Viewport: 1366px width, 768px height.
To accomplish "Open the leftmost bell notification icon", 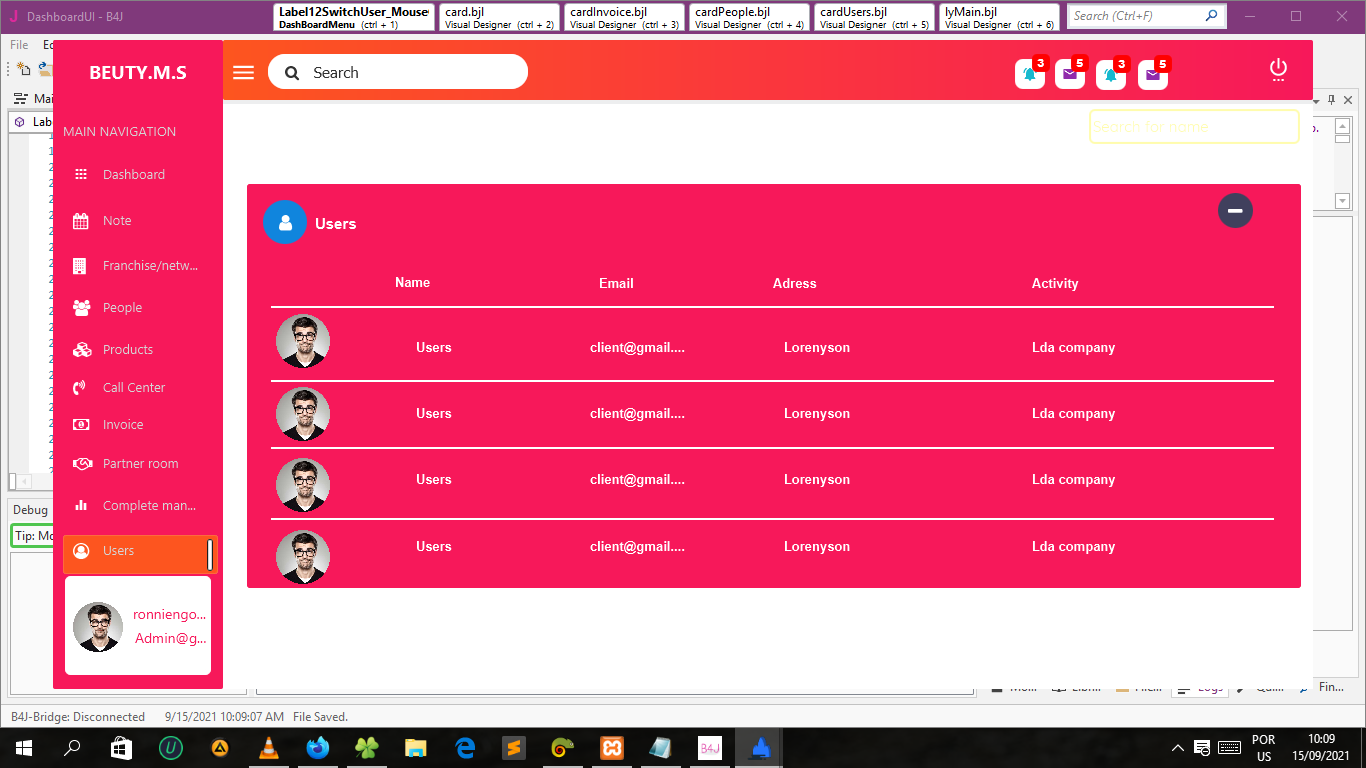I will tap(1030, 74).
